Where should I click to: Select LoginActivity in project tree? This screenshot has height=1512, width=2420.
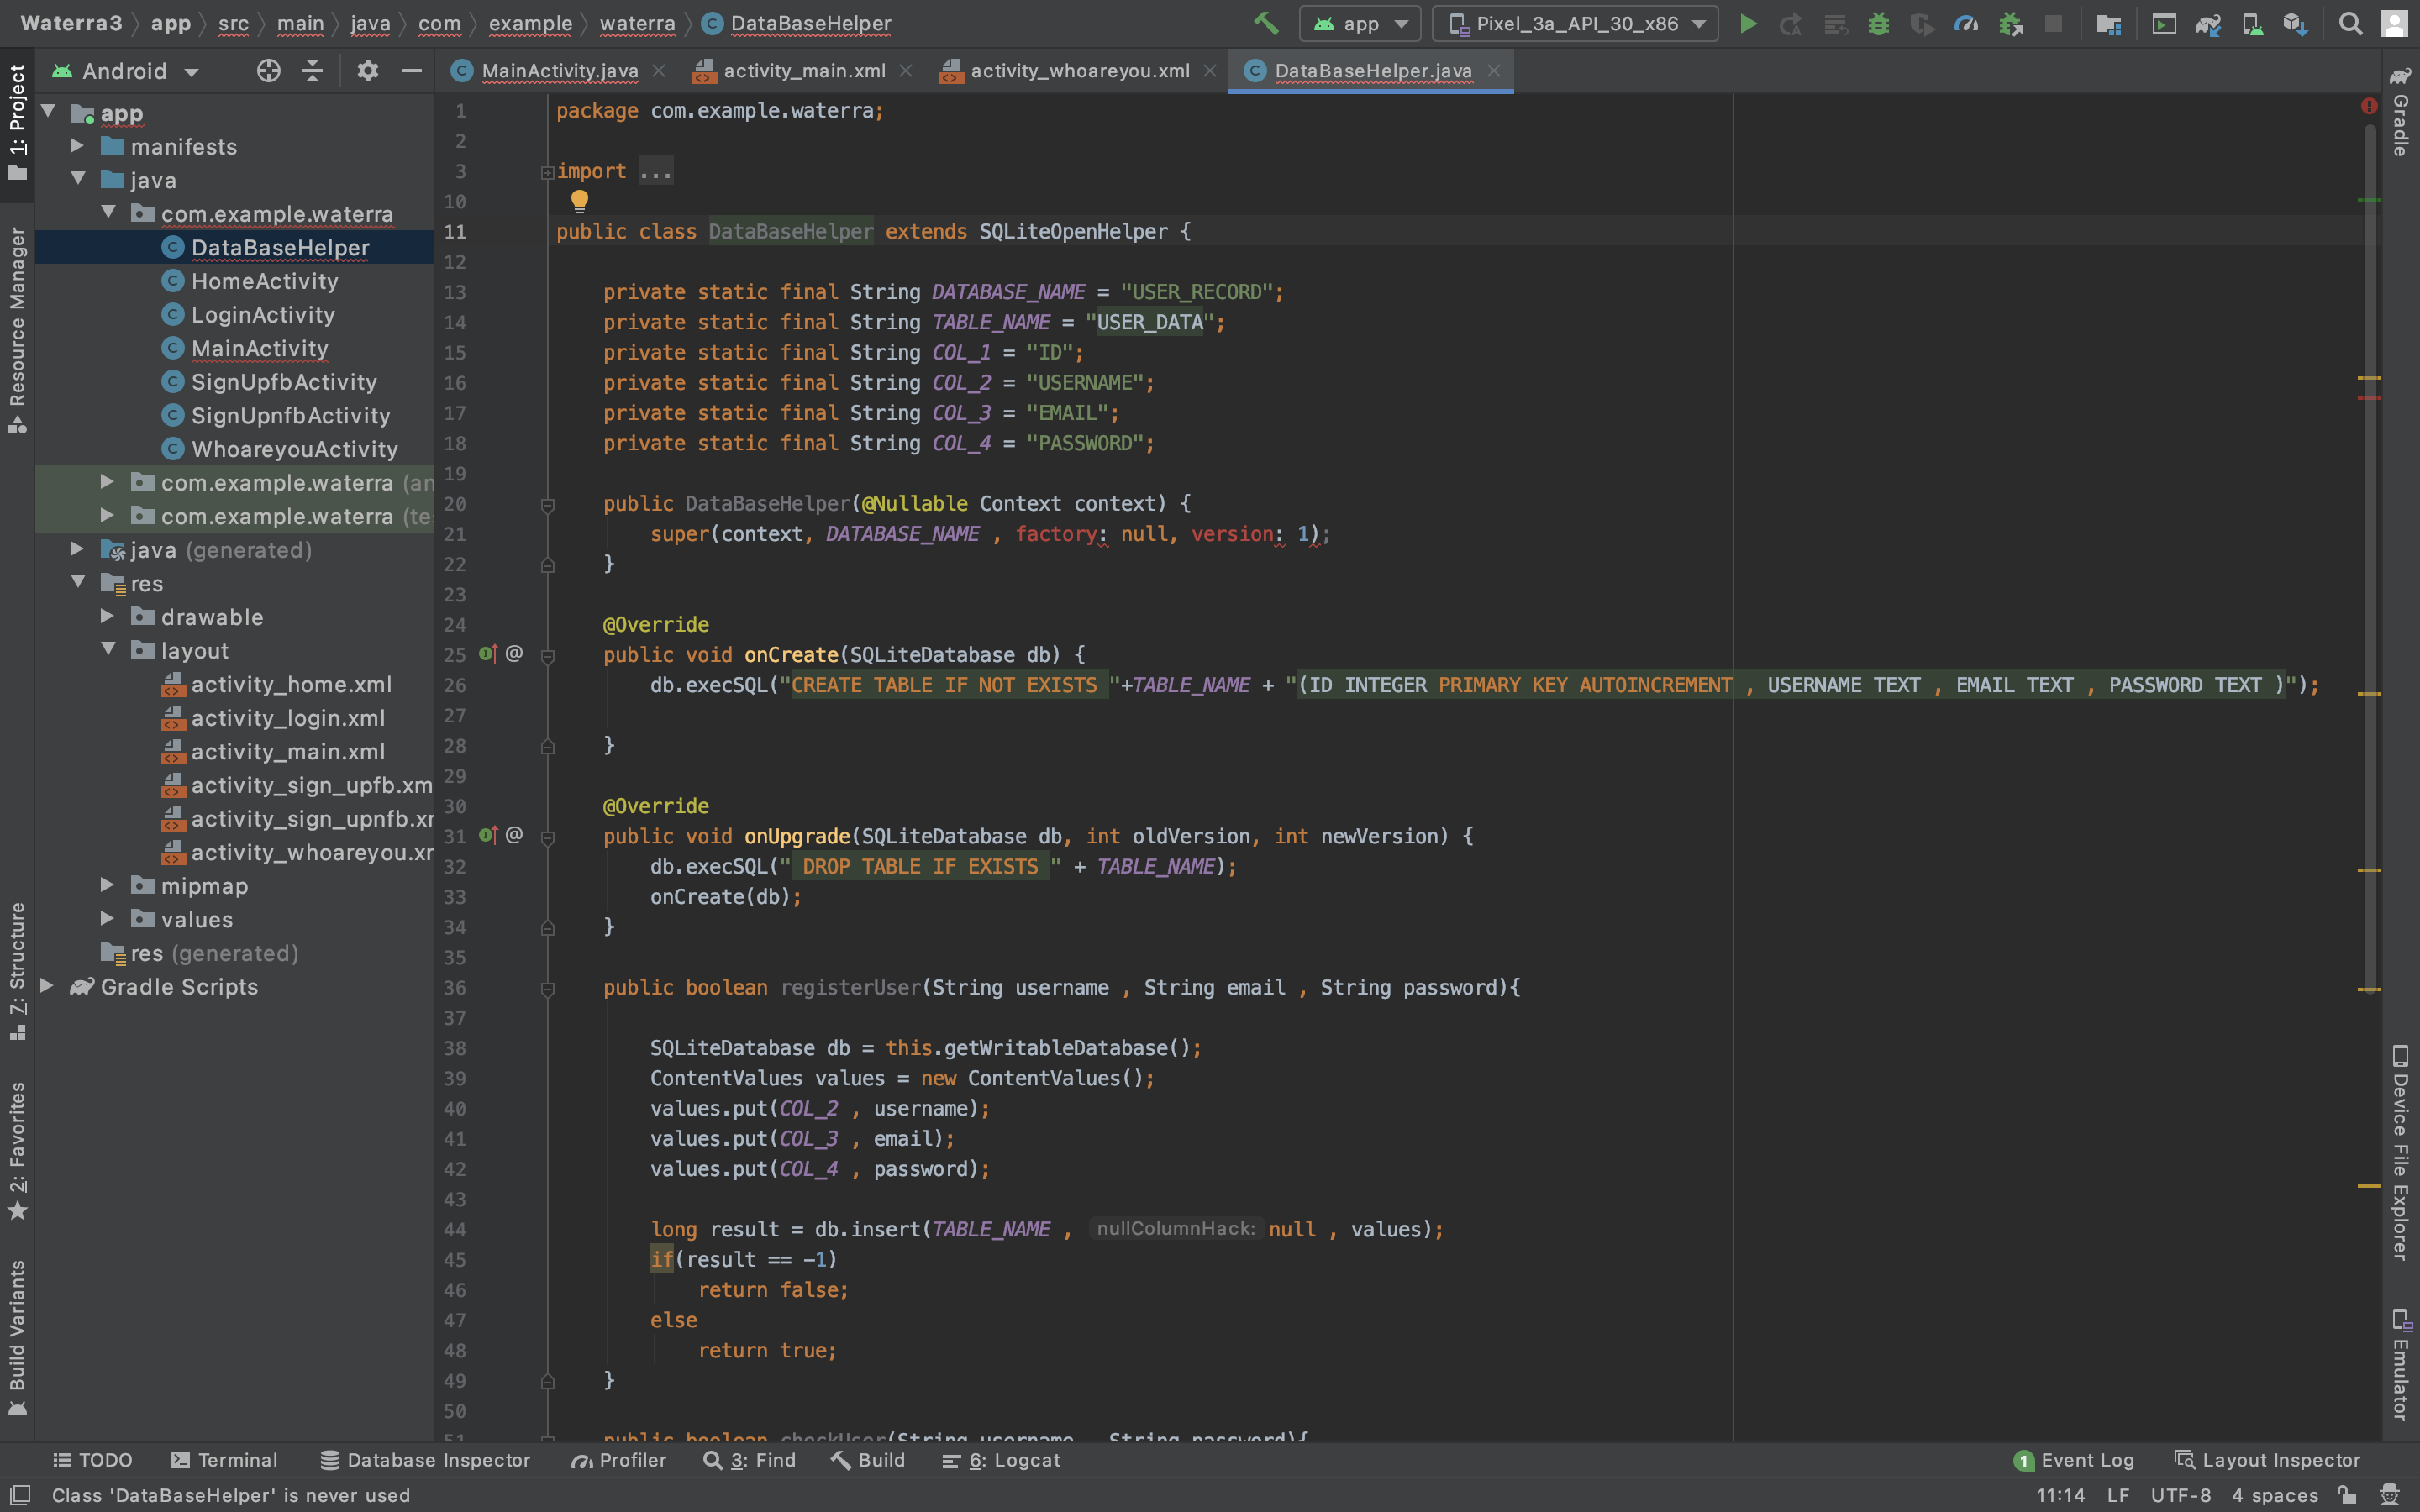pyautogui.click(x=262, y=315)
